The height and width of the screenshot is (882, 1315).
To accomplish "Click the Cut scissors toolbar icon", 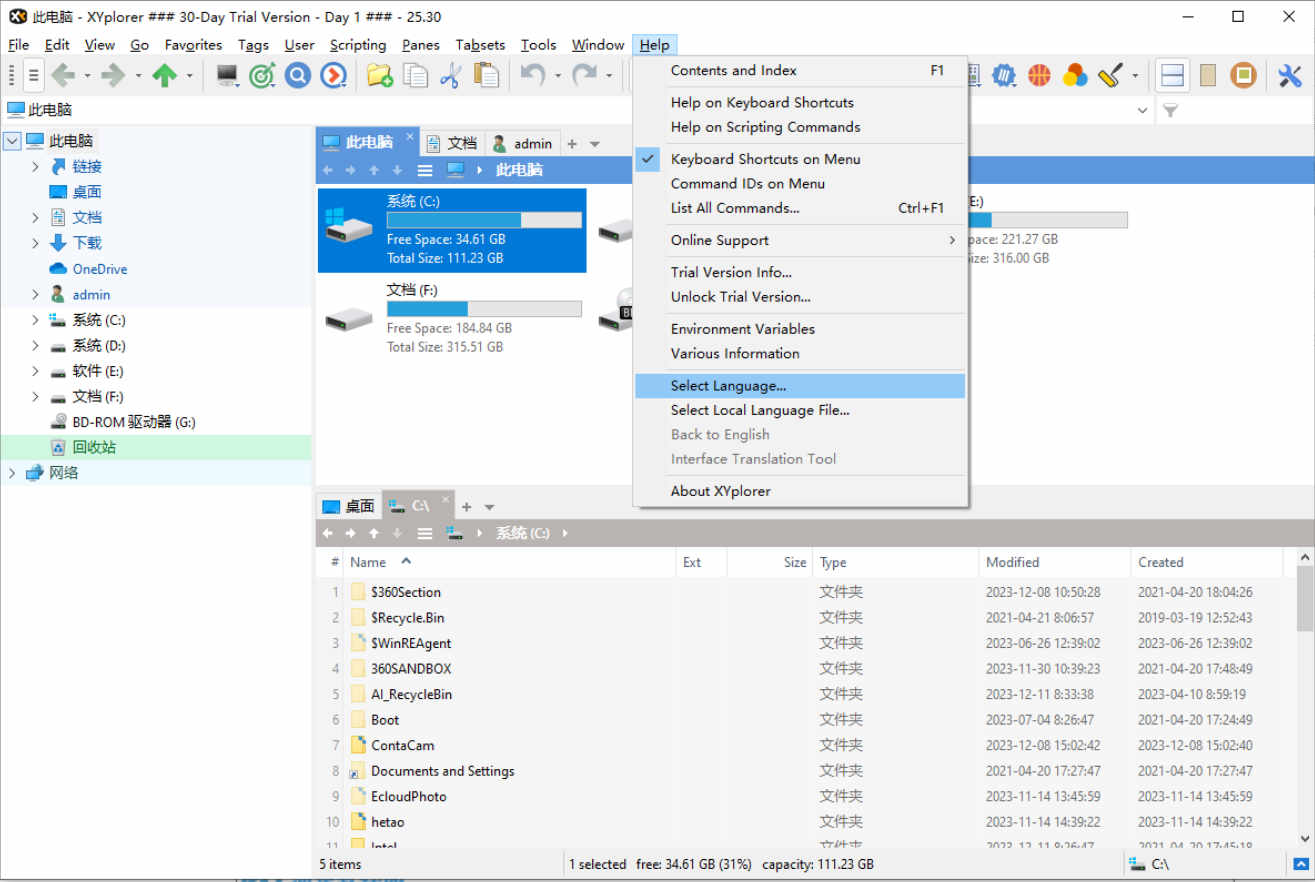I will [450, 75].
